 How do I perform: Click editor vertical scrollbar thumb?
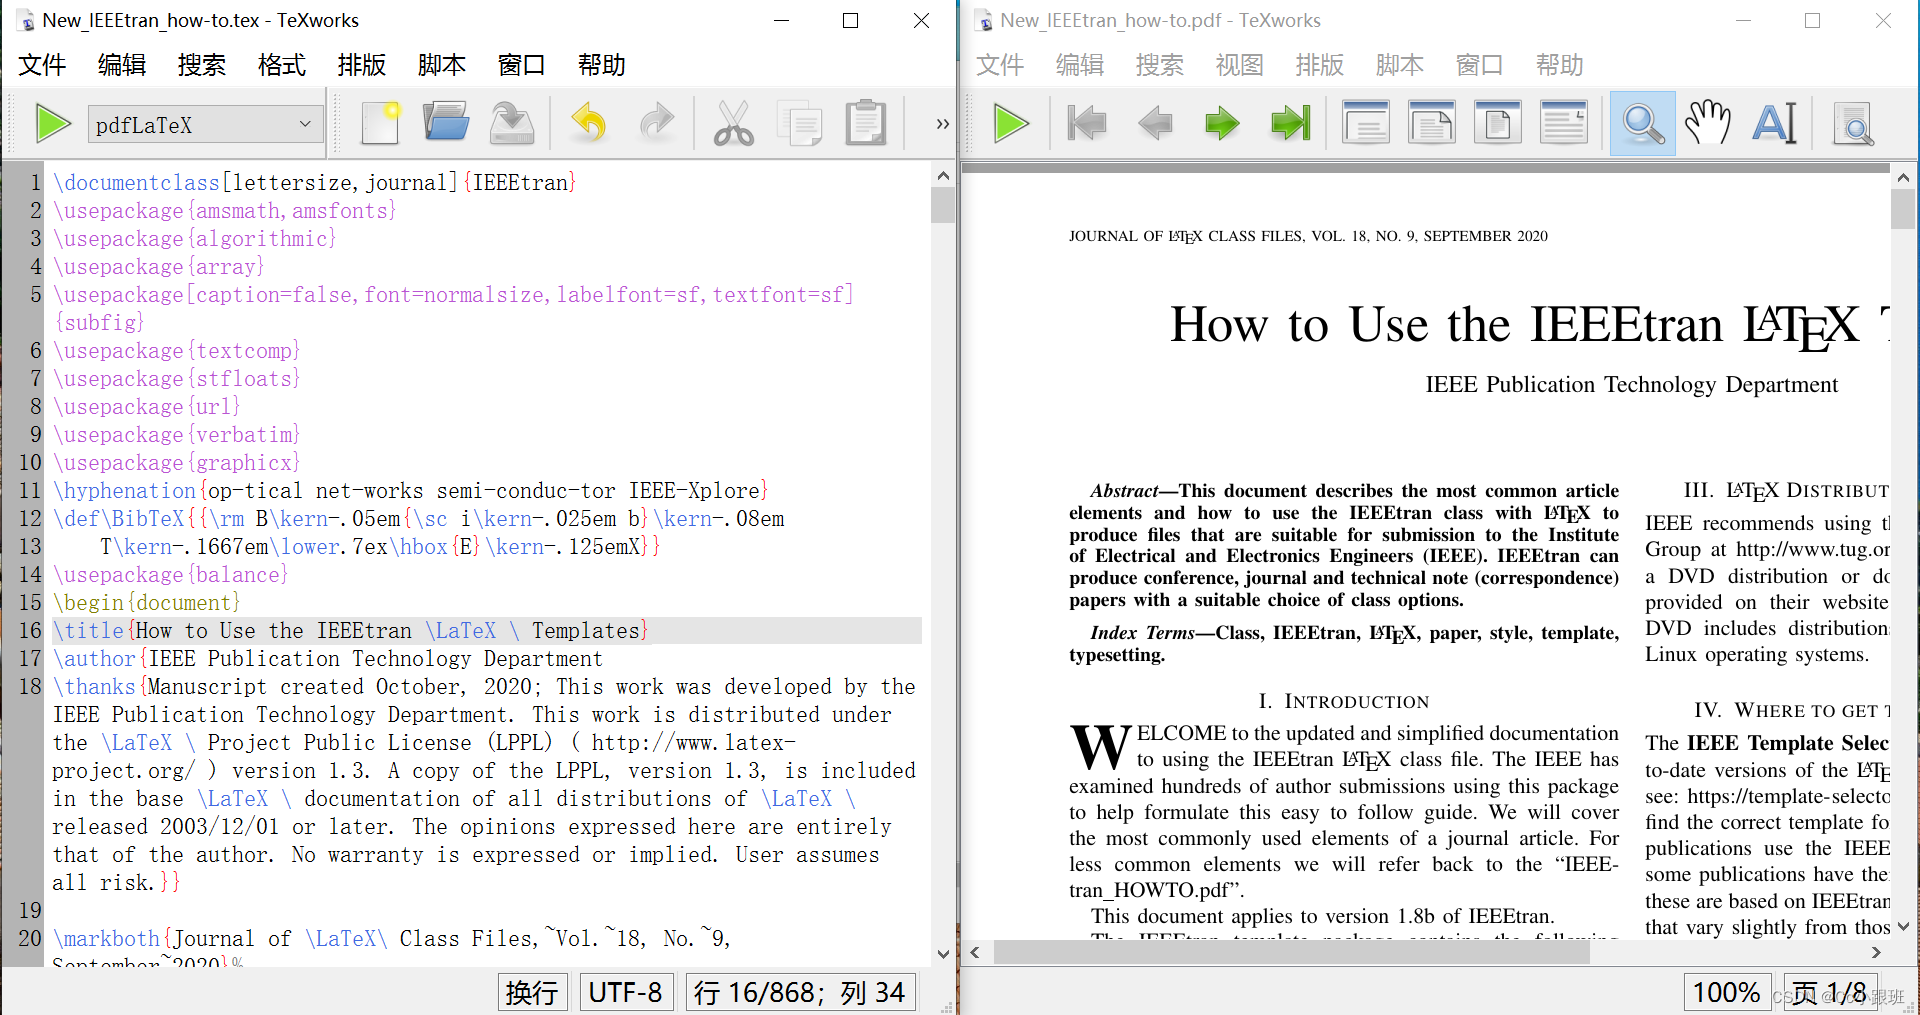click(x=942, y=205)
